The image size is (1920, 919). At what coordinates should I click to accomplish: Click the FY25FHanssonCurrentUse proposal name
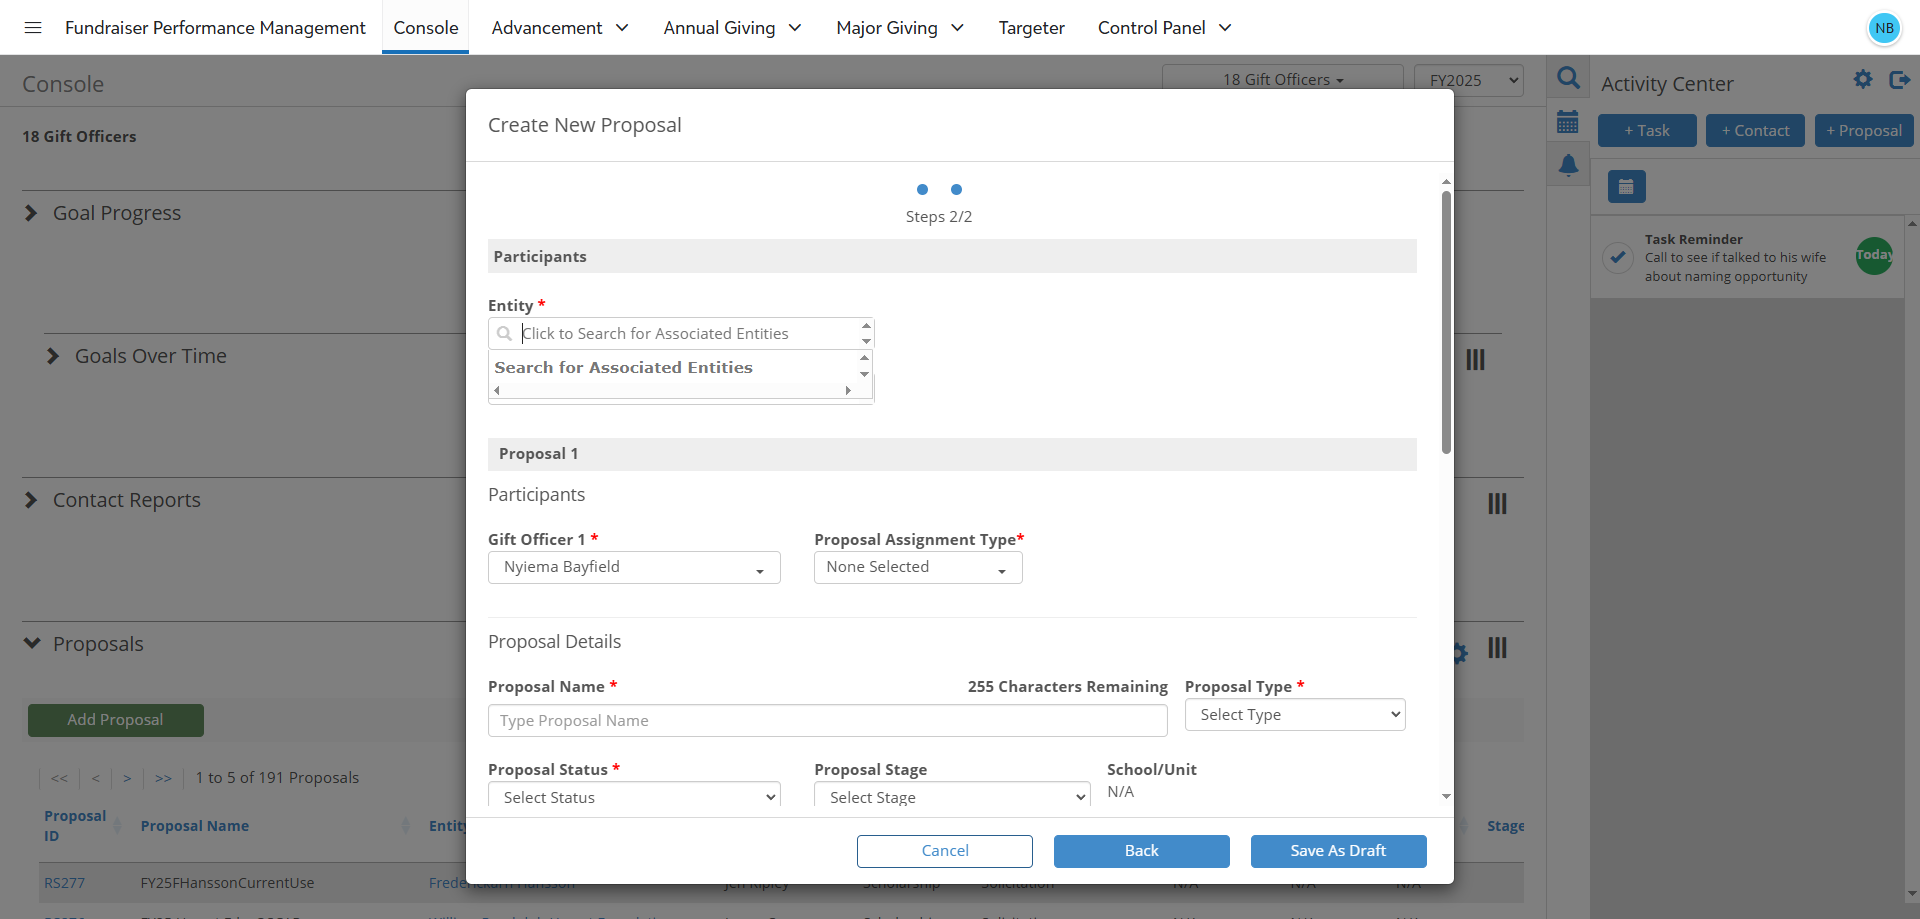pos(227,883)
